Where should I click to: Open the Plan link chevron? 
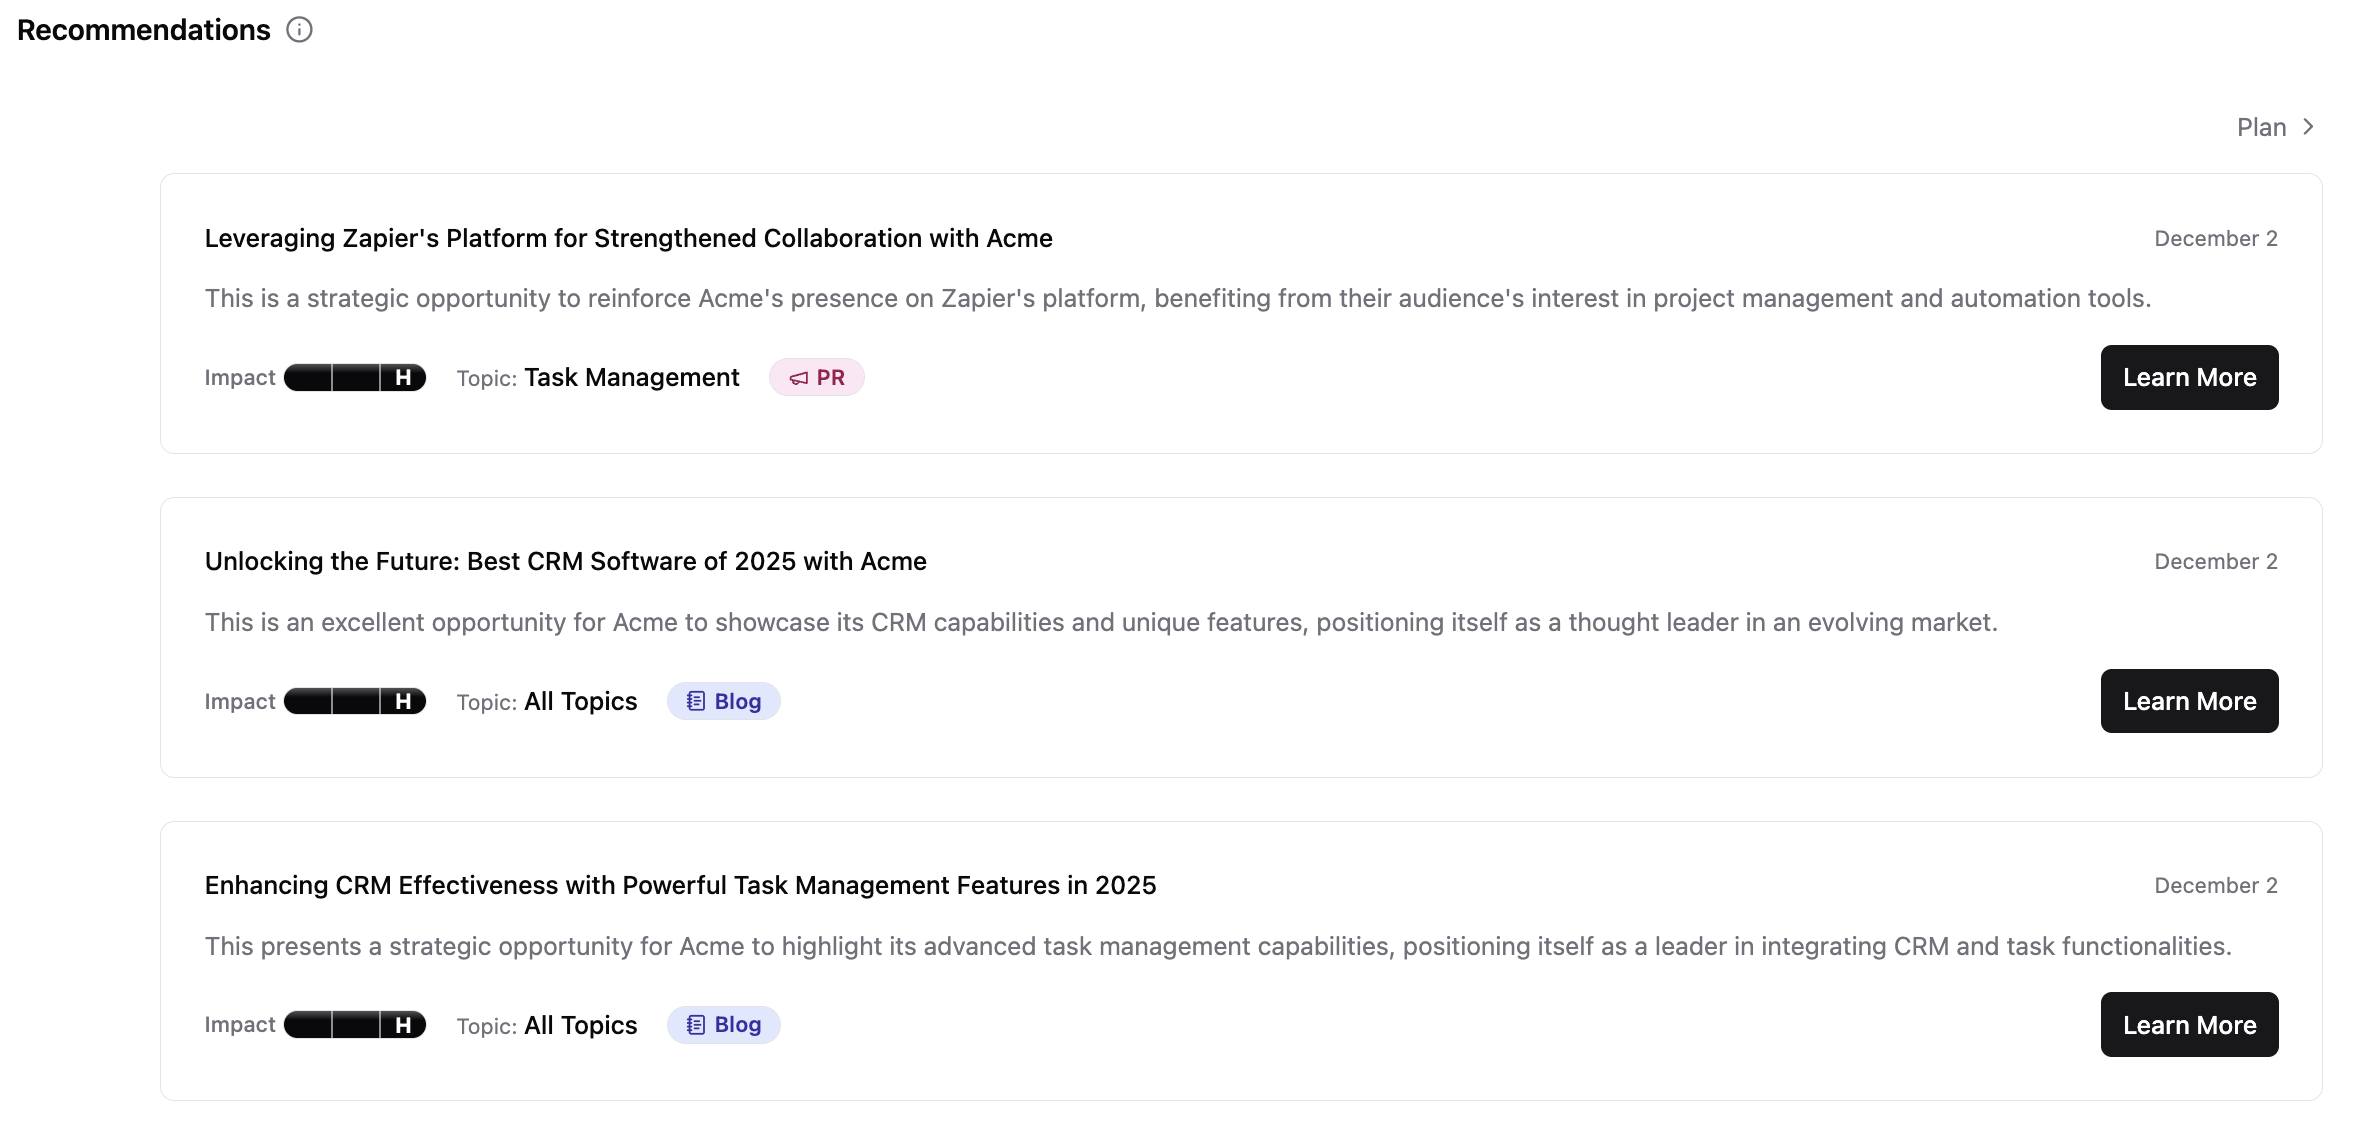pyautogui.click(x=2308, y=127)
